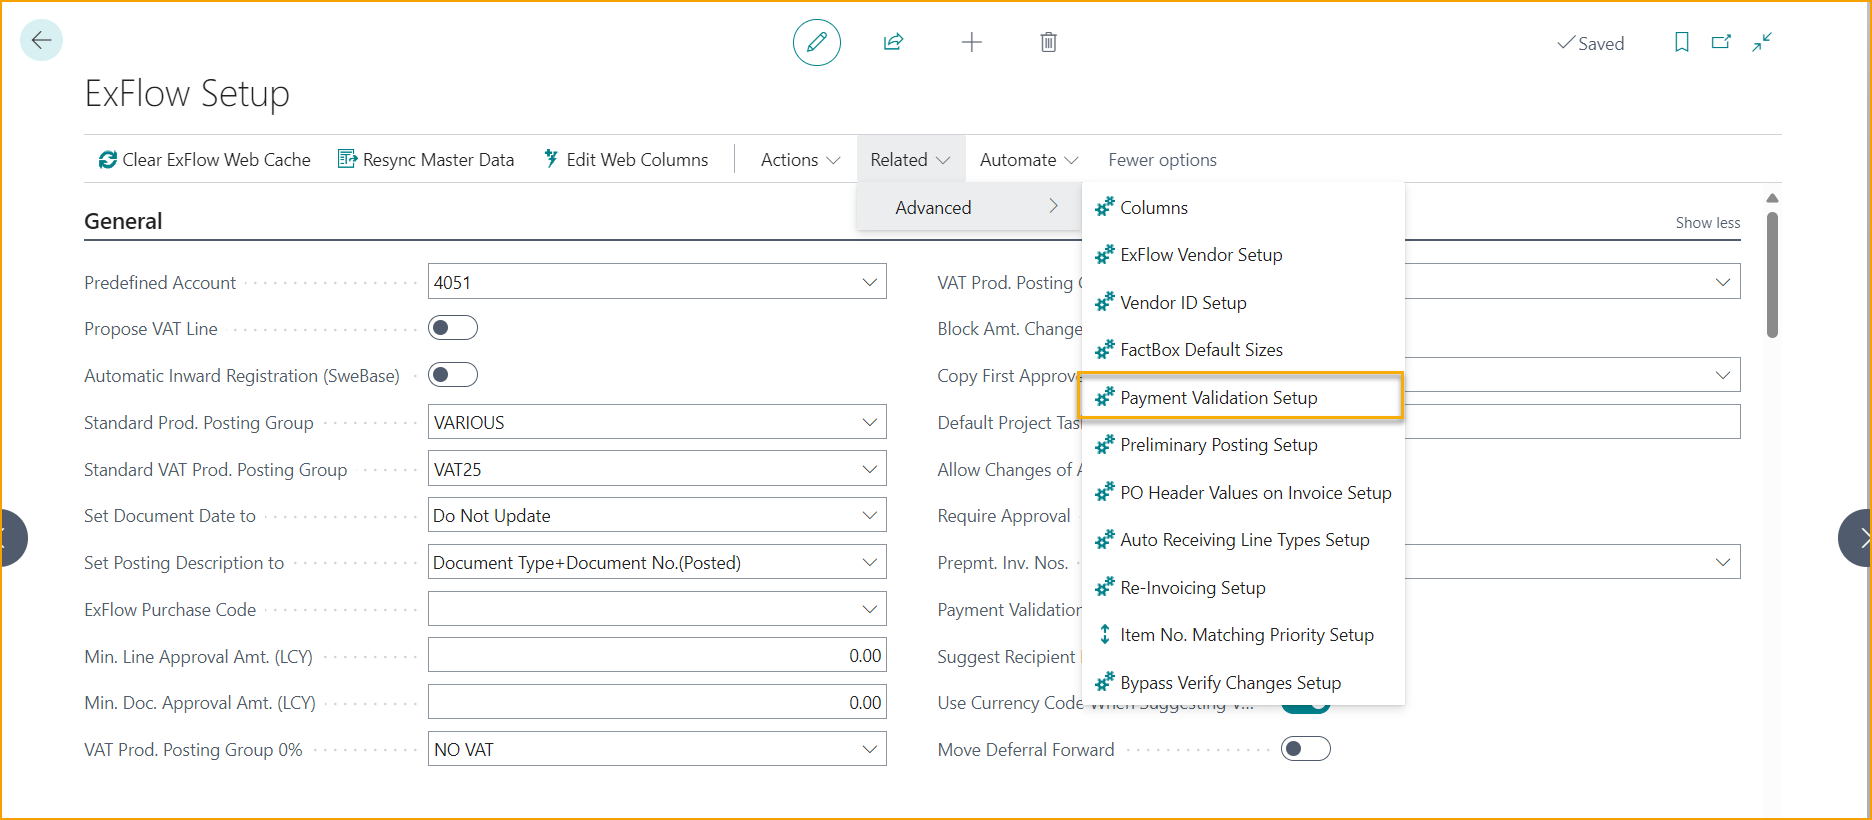Click the Default Project Task input field

pyautogui.click(x=1572, y=422)
